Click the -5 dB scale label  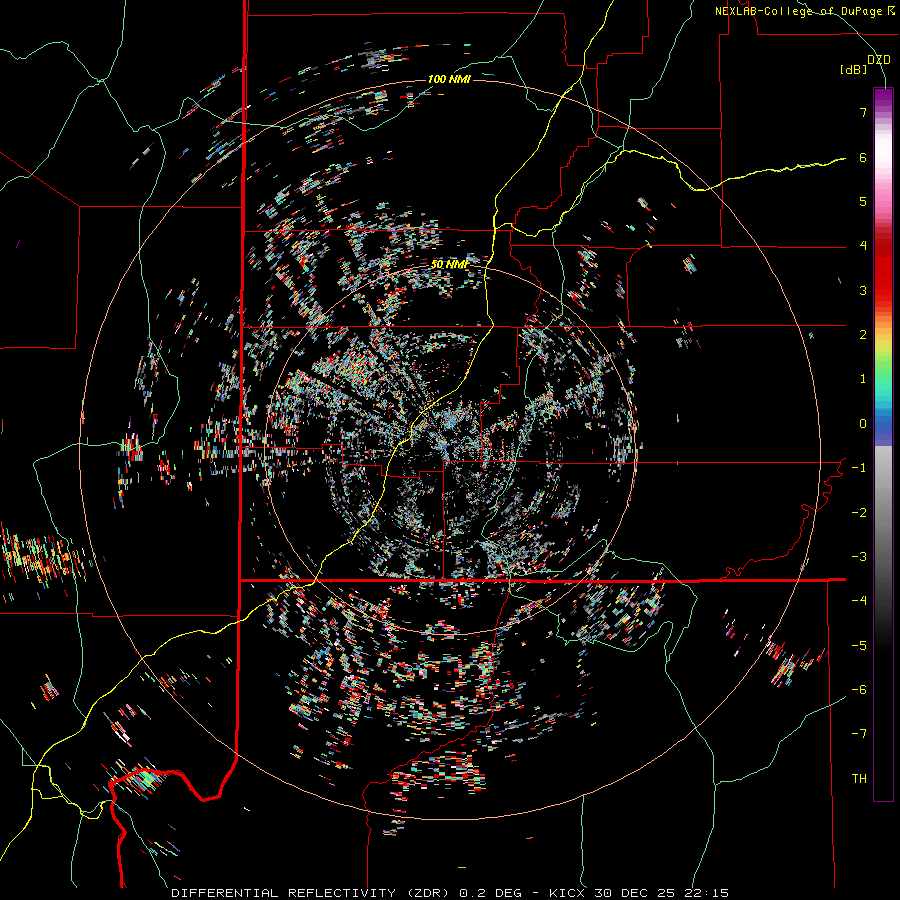coord(859,645)
